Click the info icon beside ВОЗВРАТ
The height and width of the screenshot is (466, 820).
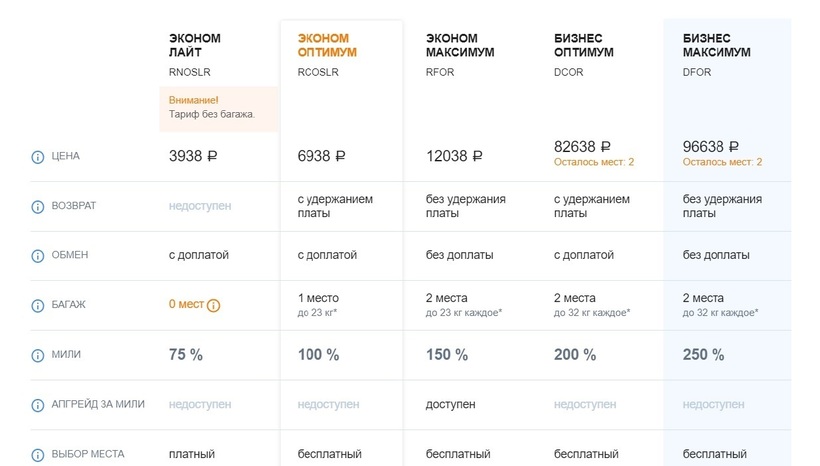point(38,206)
